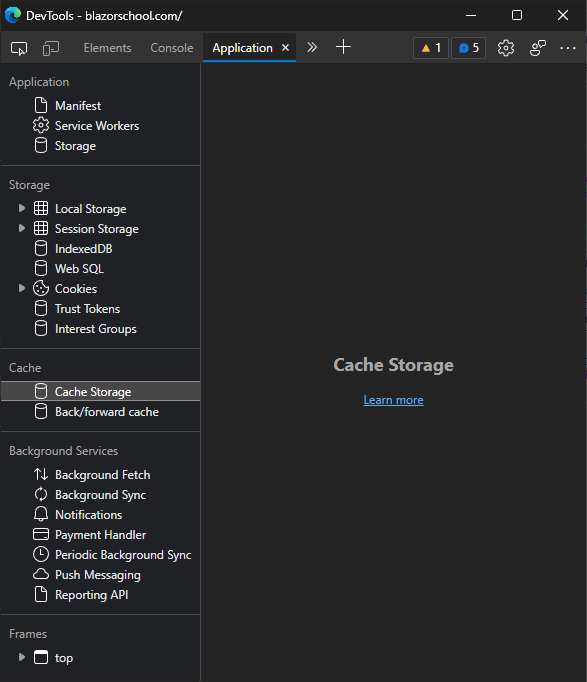
Task: Click the IndexedDB database icon
Action: pyautogui.click(x=41, y=248)
